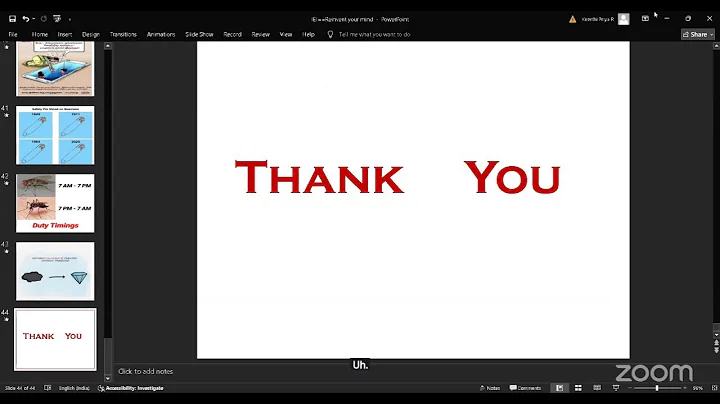Click the Tell me lightbulb icon
The height and width of the screenshot is (404, 720).
[x=330, y=34]
